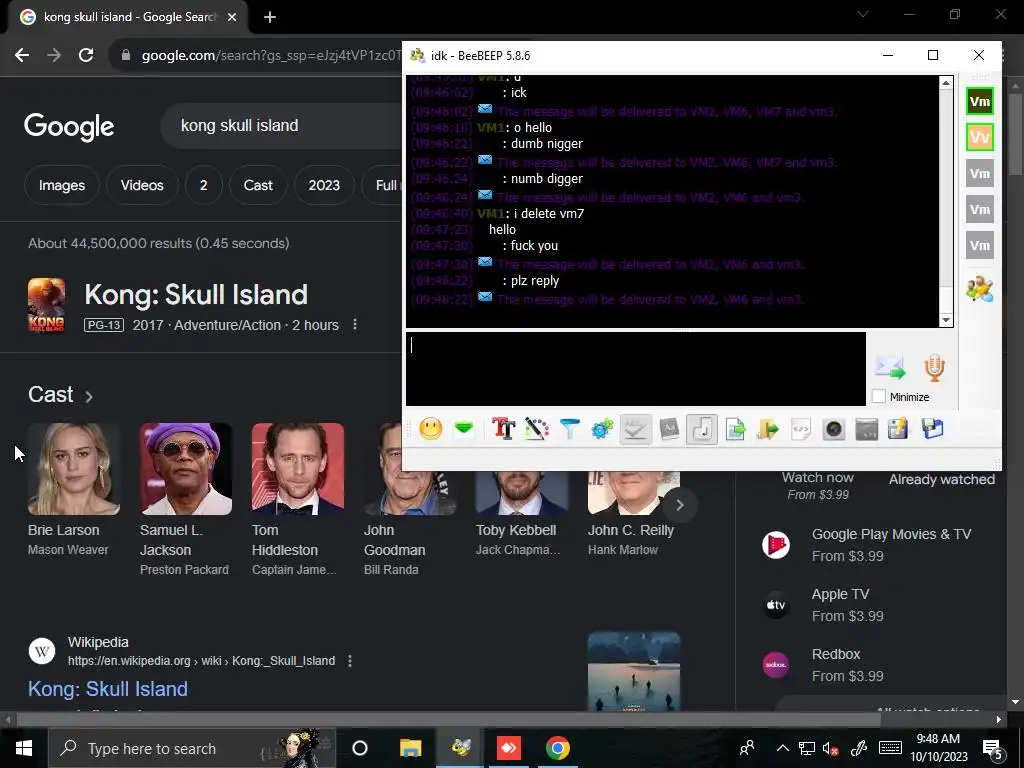Open Brie Larson cast photo
1024x768 pixels.
tap(74, 469)
